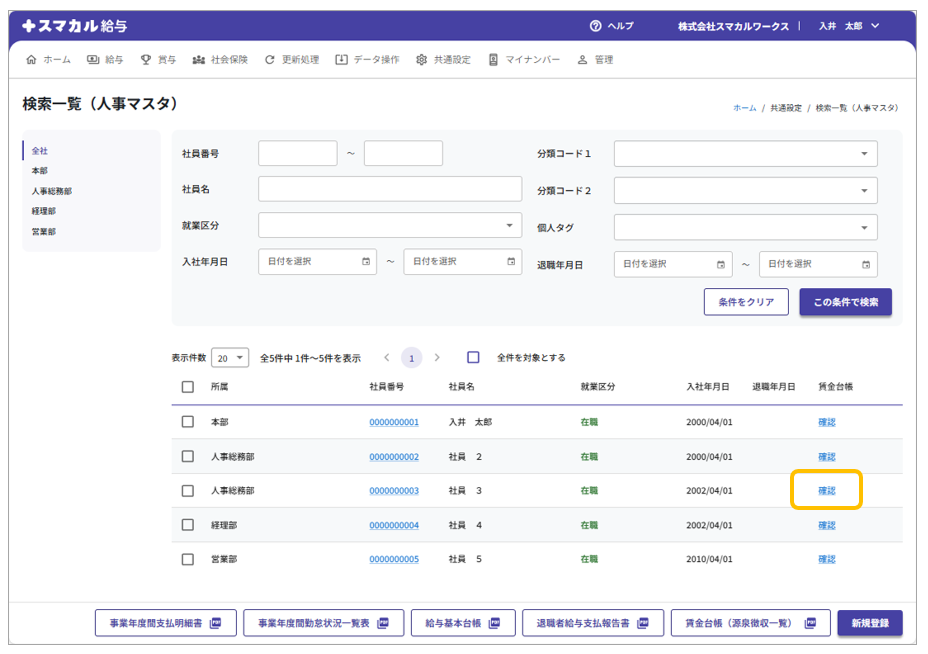928x654 pixels.
Task: Click the calendar icon in hire start date
Action: (x=367, y=262)
